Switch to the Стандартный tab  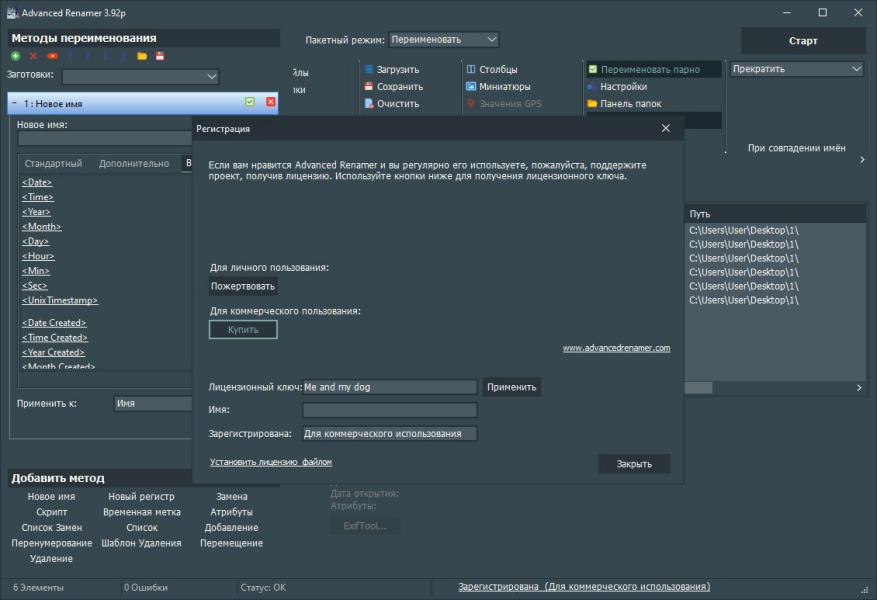click(x=53, y=163)
